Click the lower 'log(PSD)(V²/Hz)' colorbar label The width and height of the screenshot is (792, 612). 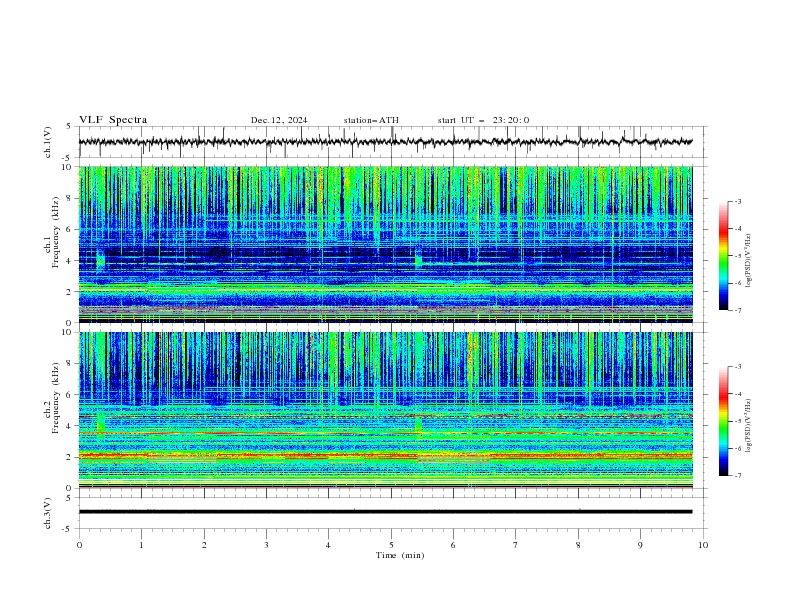tap(749, 426)
